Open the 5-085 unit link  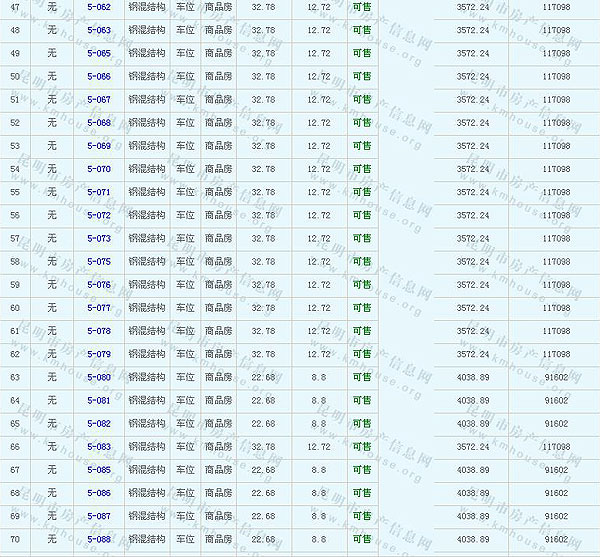point(99,470)
